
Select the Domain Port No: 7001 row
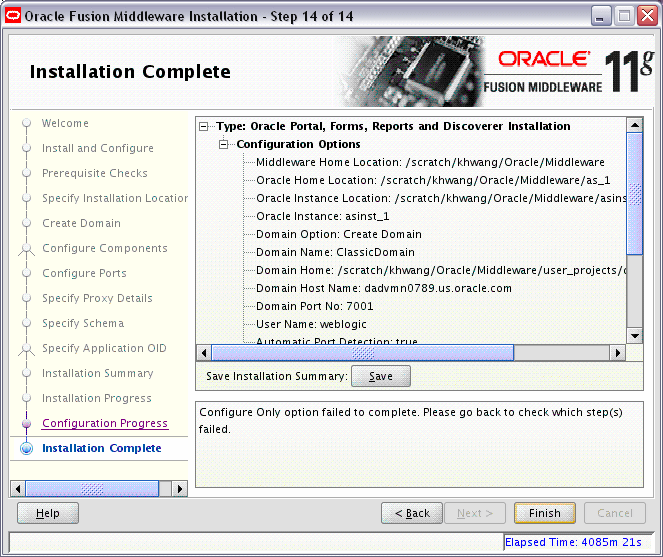(315, 306)
